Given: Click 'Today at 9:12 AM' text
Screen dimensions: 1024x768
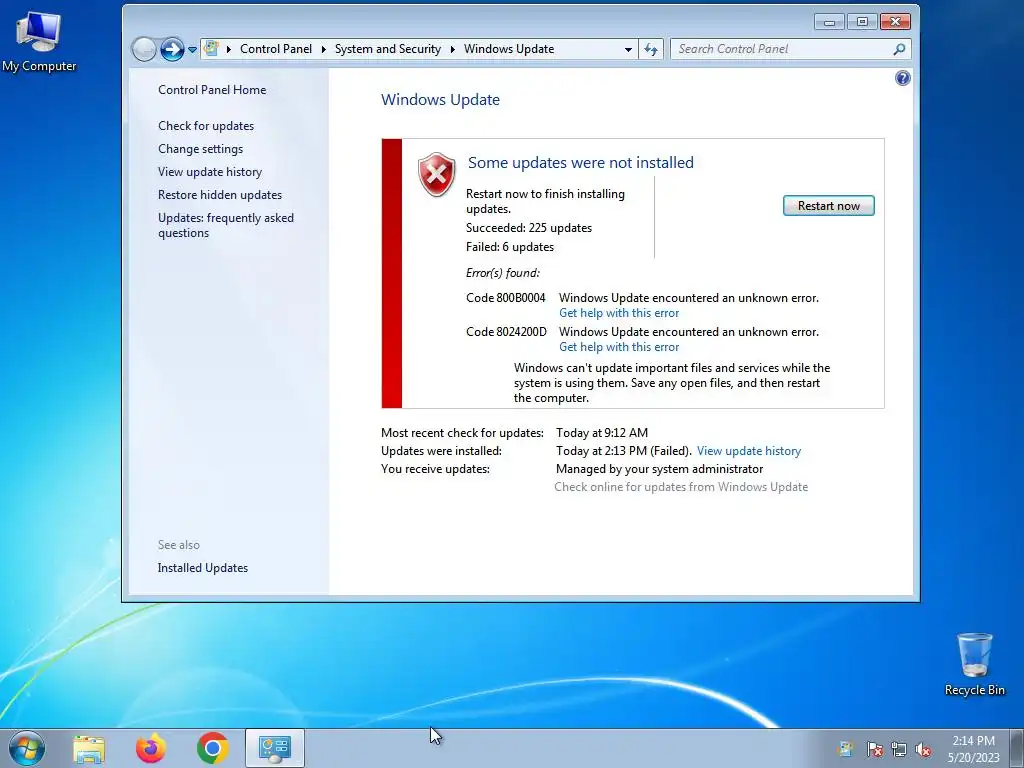Looking at the screenshot, I should tap(602, 432).
